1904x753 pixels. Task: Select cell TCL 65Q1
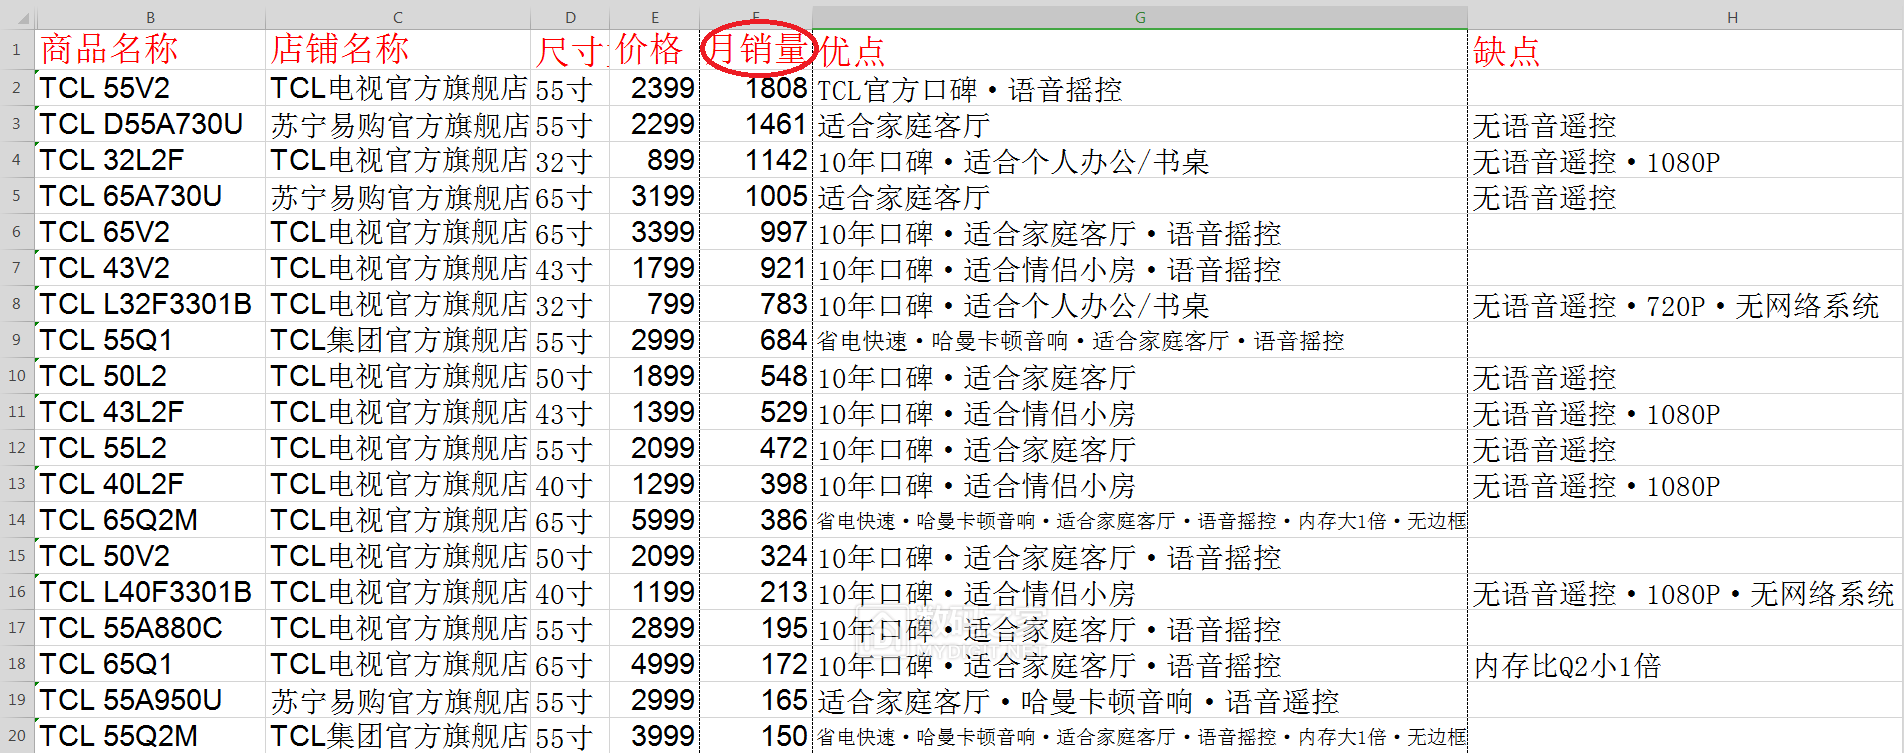pyautogui.click(x=150, y=664)
